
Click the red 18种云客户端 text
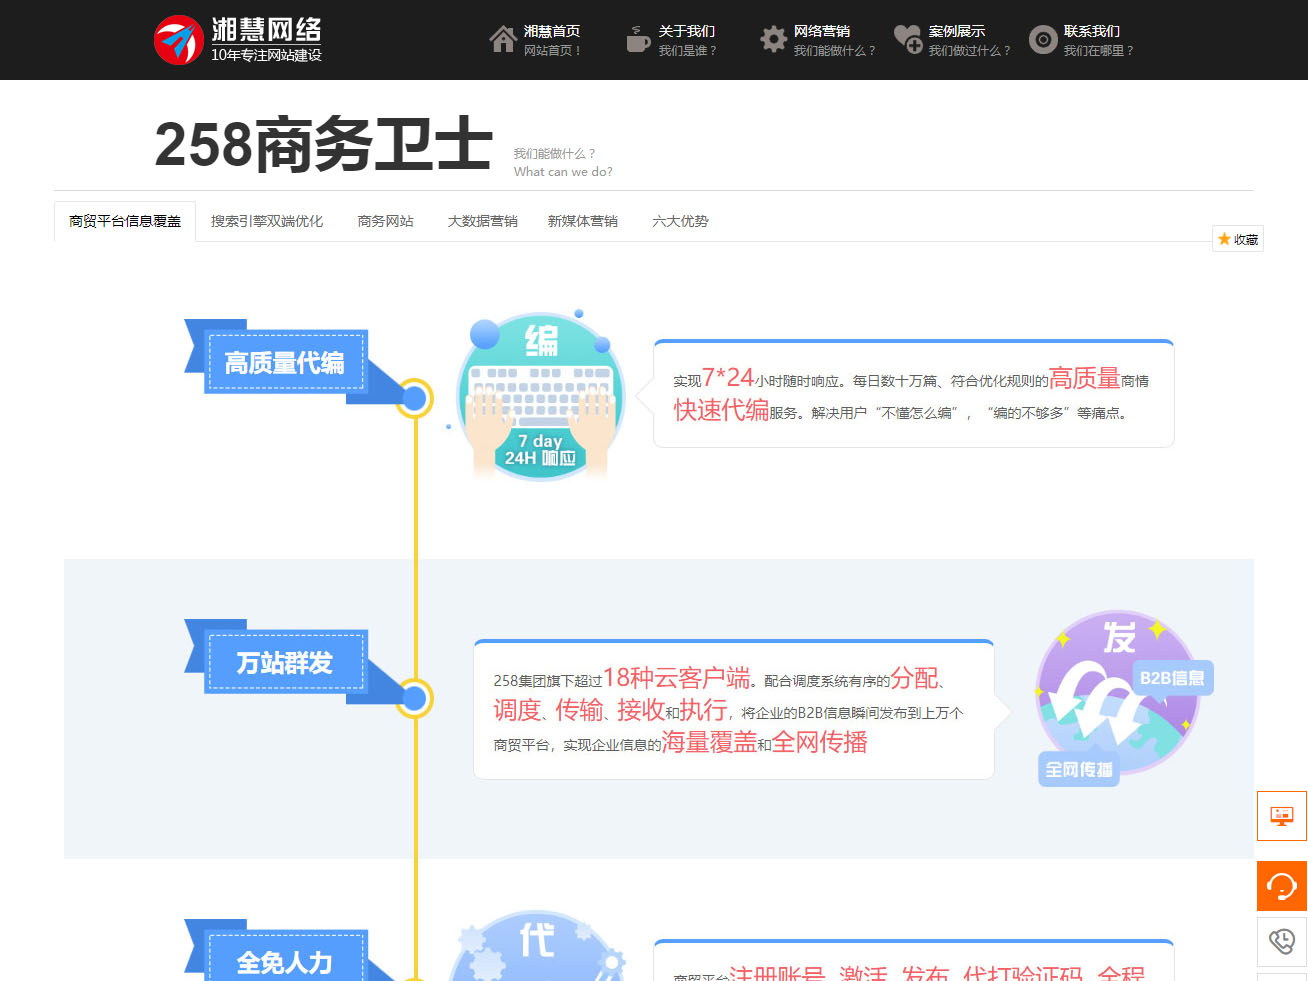pyautogui.click(x=677, y=678)
